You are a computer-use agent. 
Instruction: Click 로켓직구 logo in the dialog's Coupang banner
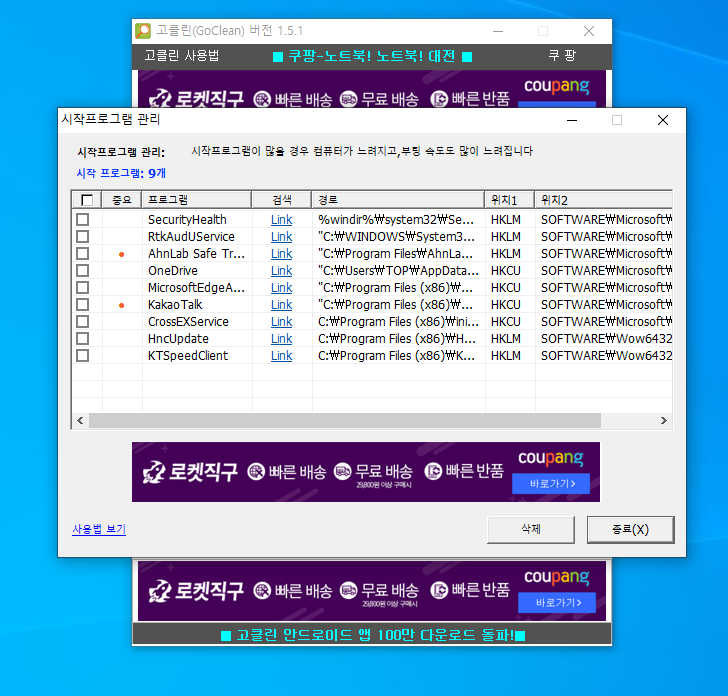[x=190, y=472]
